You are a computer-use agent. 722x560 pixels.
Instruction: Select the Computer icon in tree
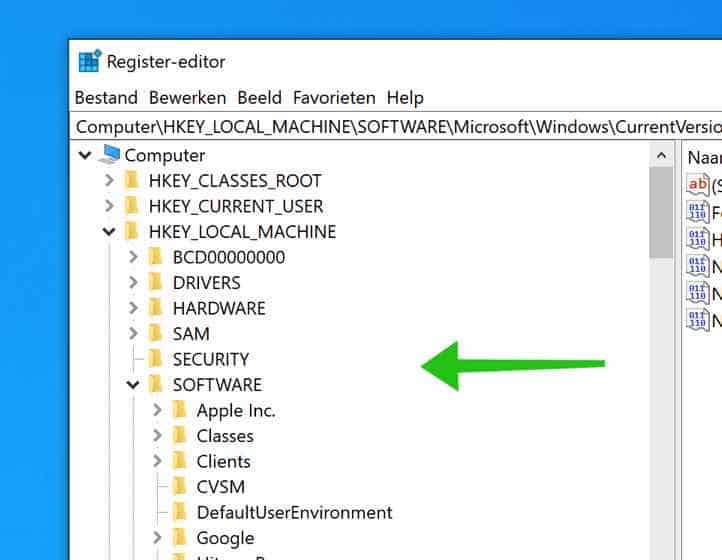click(x=110, y=154)
